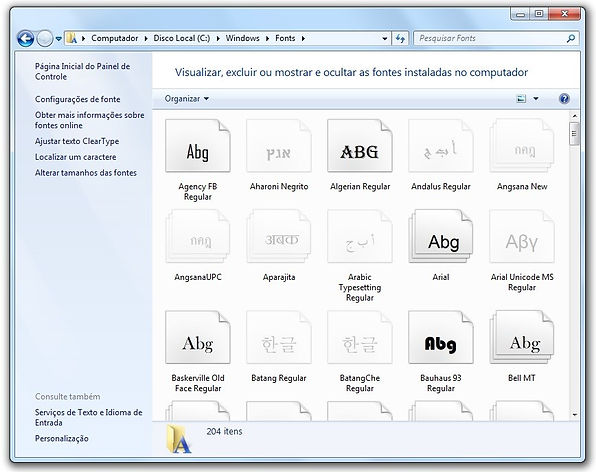Screen dimensions: 596x472
Task: Select the Arial font family icon
Action: pyautogui.click(x=441, y=236)
